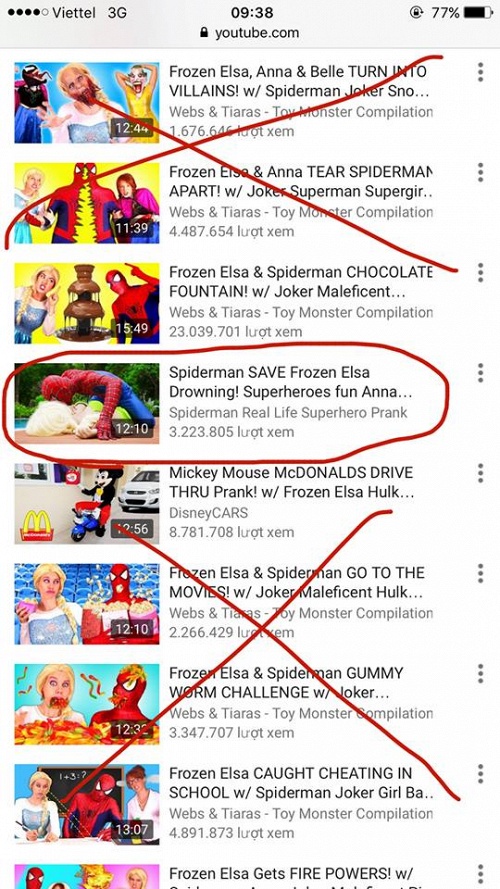Open the TEAR SPIDERMAN APART video title

pos(300,182)
